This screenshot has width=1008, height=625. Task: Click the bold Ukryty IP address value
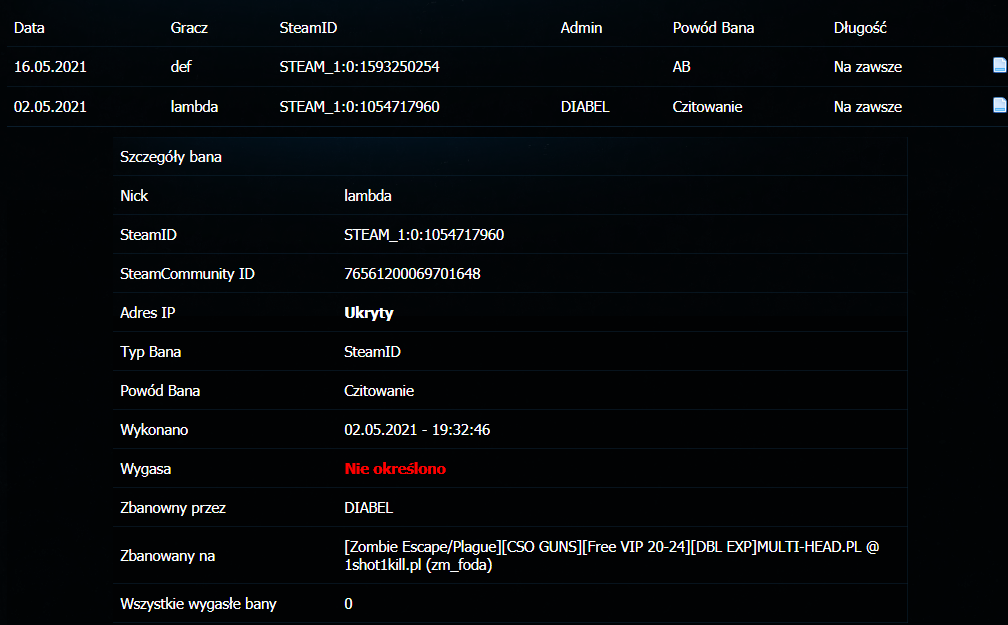368,313
